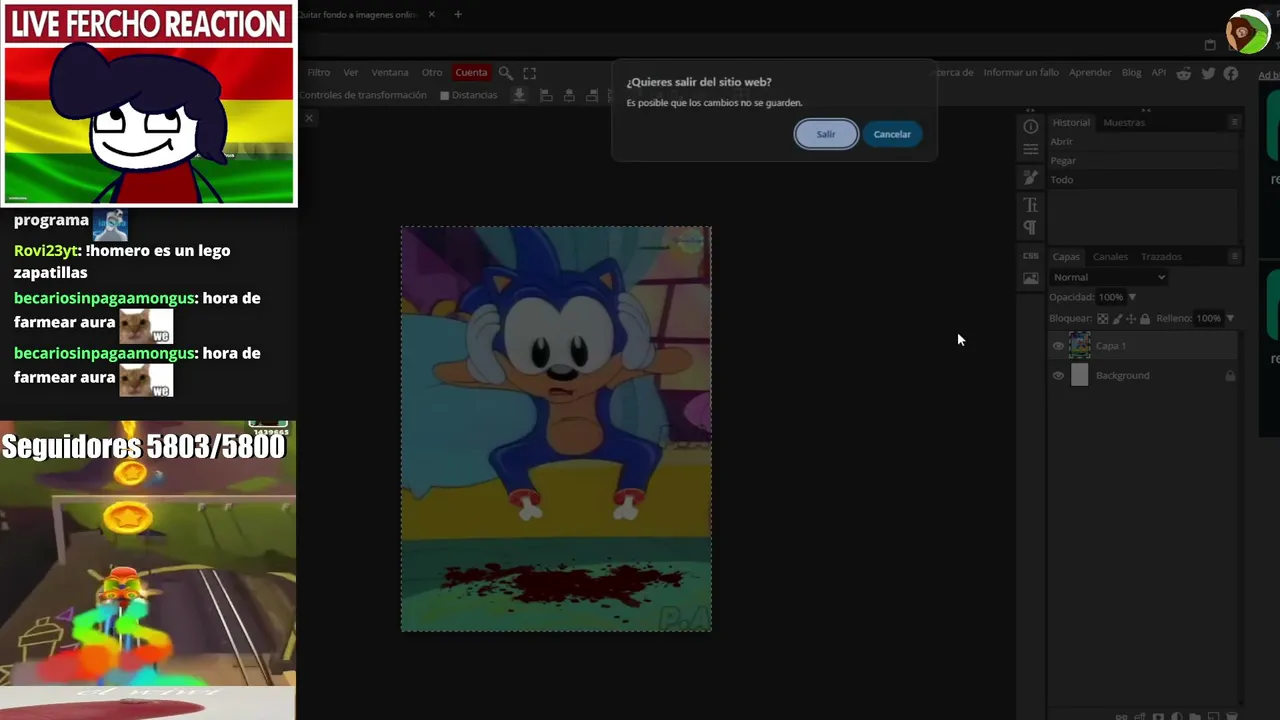Open the Reddit icon link
The height and width of the screenshot is (720, 1280).
tap(1184, 73)
